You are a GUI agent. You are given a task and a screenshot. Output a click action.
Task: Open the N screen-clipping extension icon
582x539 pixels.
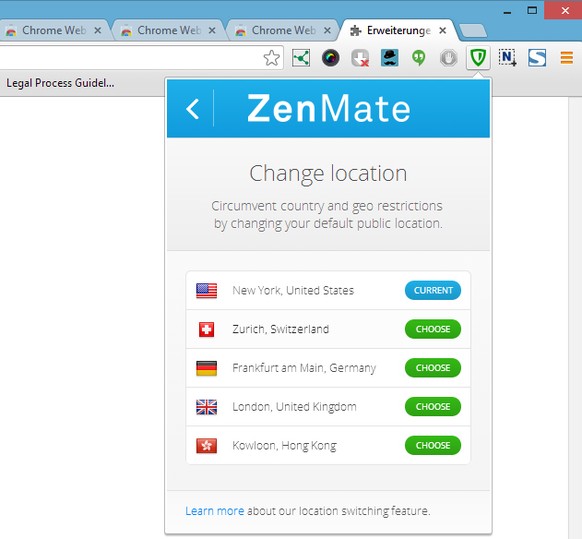pyautogui.click(x=507, y=58)
